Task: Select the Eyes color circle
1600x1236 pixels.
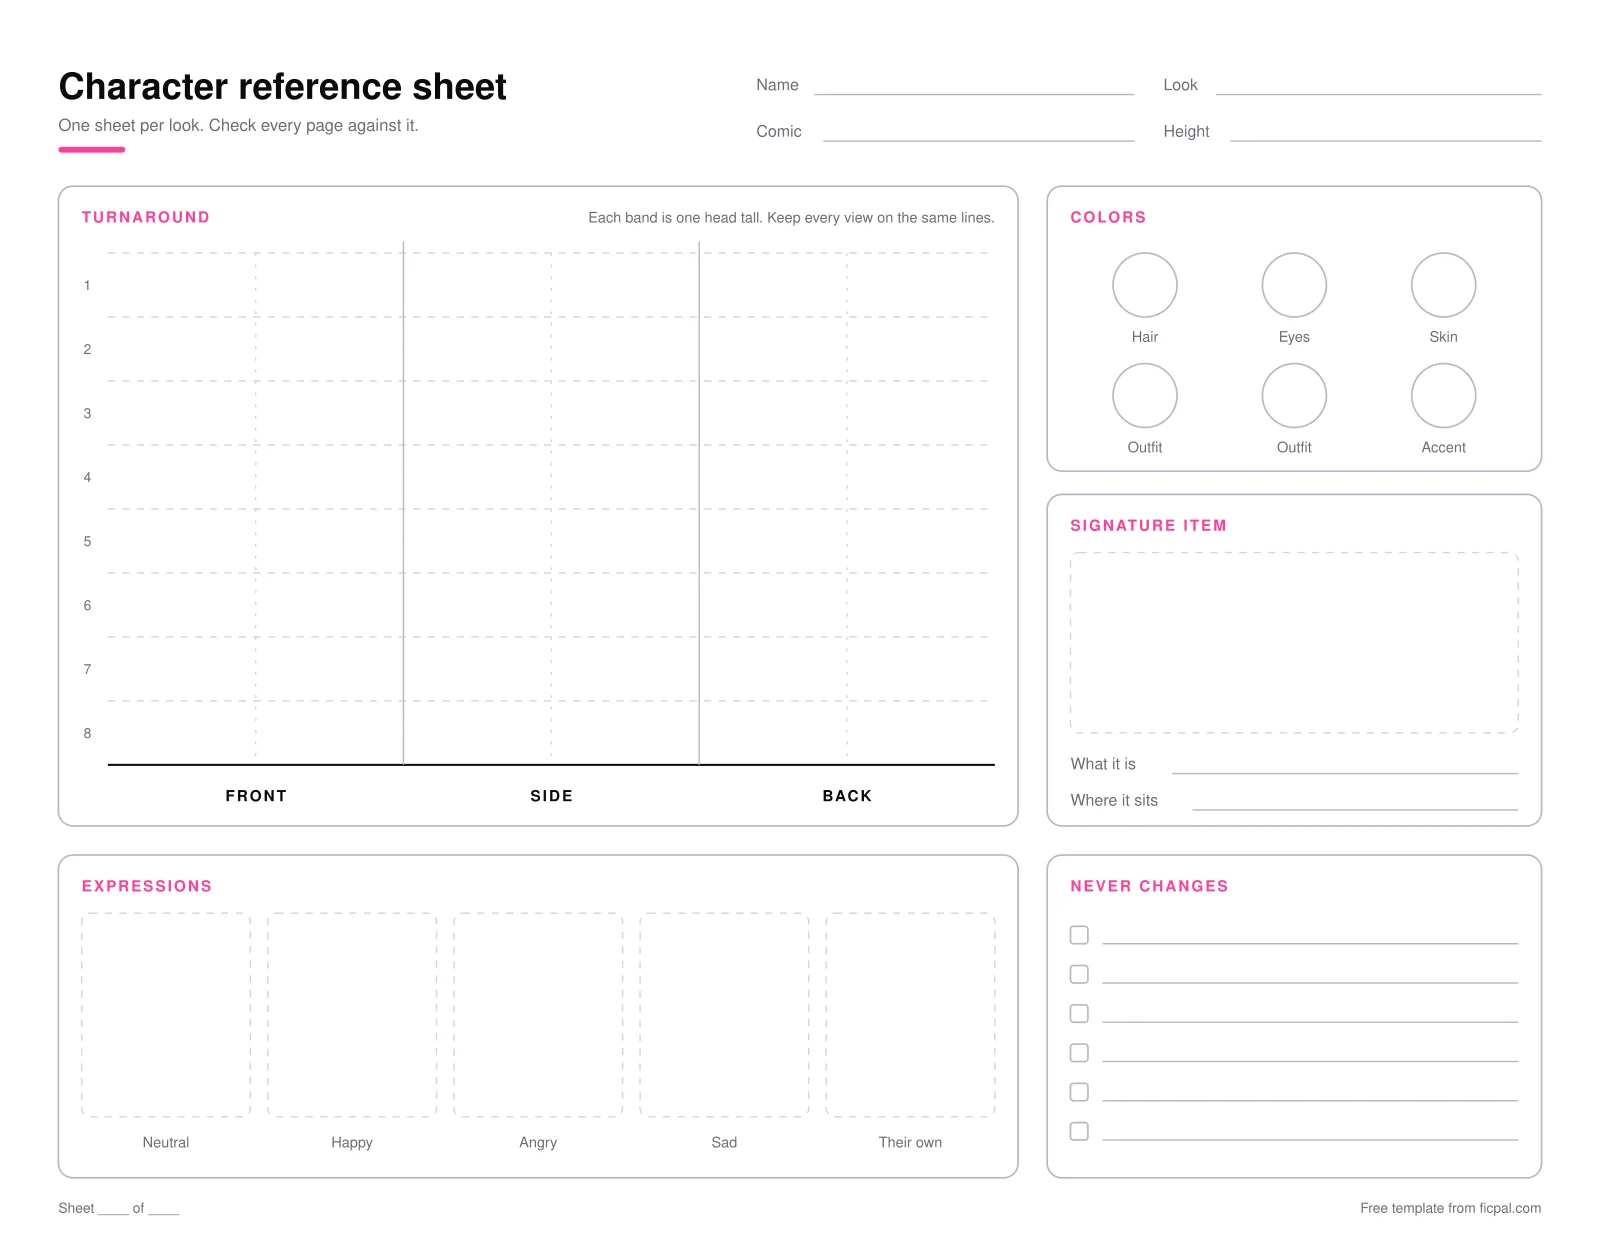Action: tap(1294, 285)
